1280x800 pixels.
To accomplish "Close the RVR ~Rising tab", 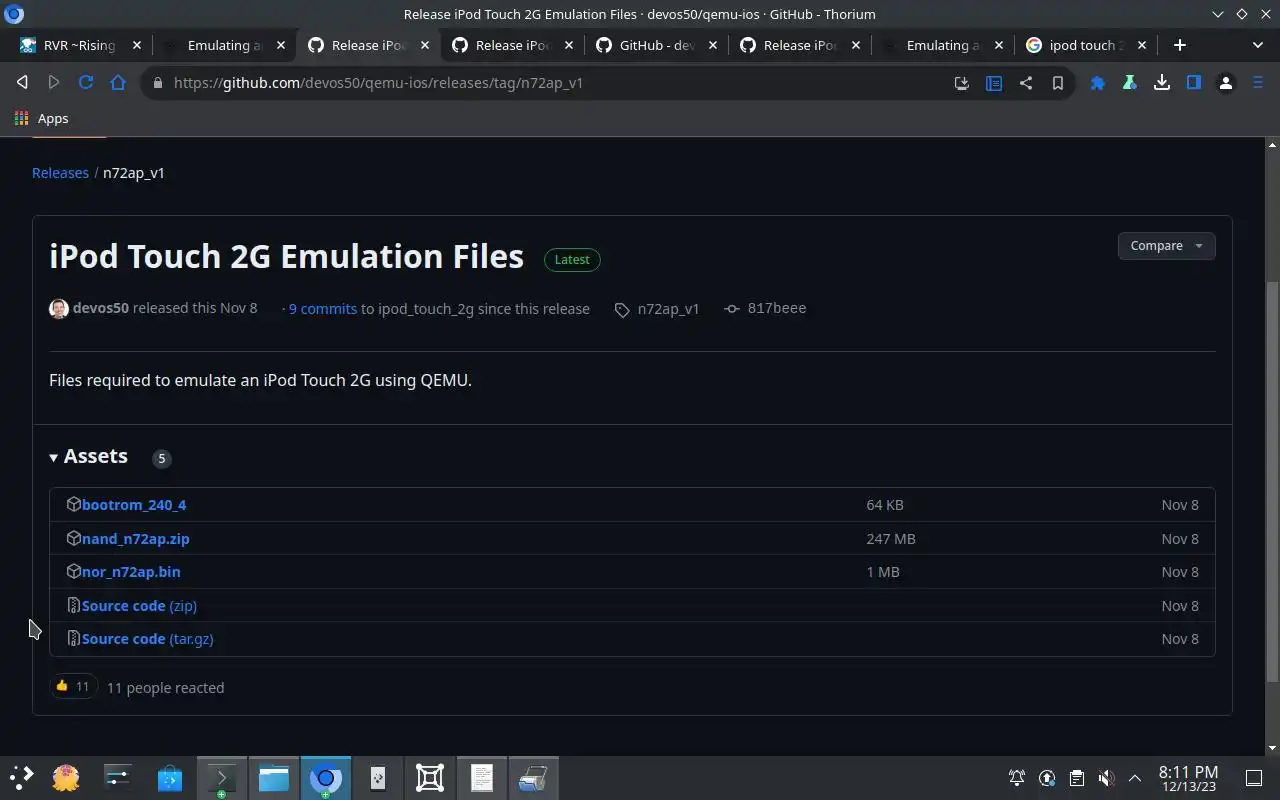I will tap(138, 45).
